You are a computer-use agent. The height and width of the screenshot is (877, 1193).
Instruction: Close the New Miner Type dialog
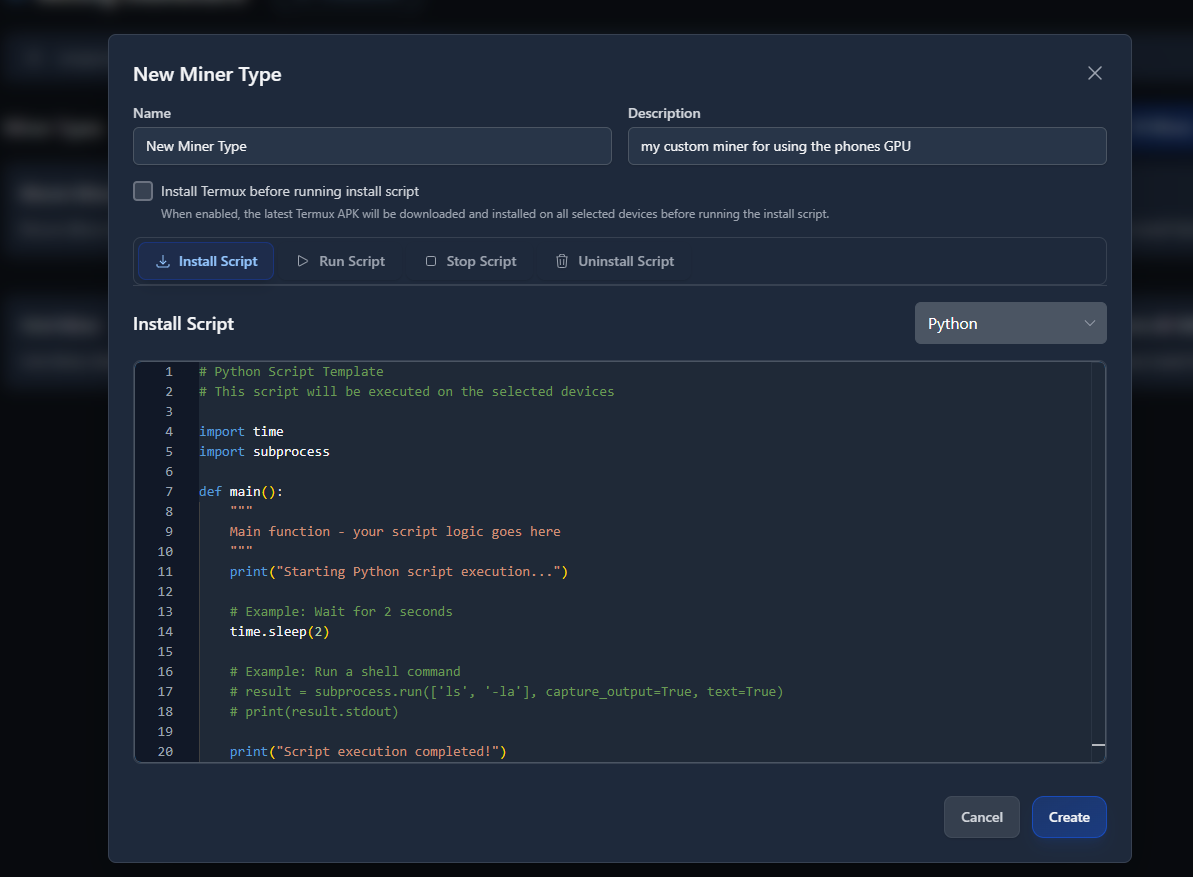[x=1095, y=73]
